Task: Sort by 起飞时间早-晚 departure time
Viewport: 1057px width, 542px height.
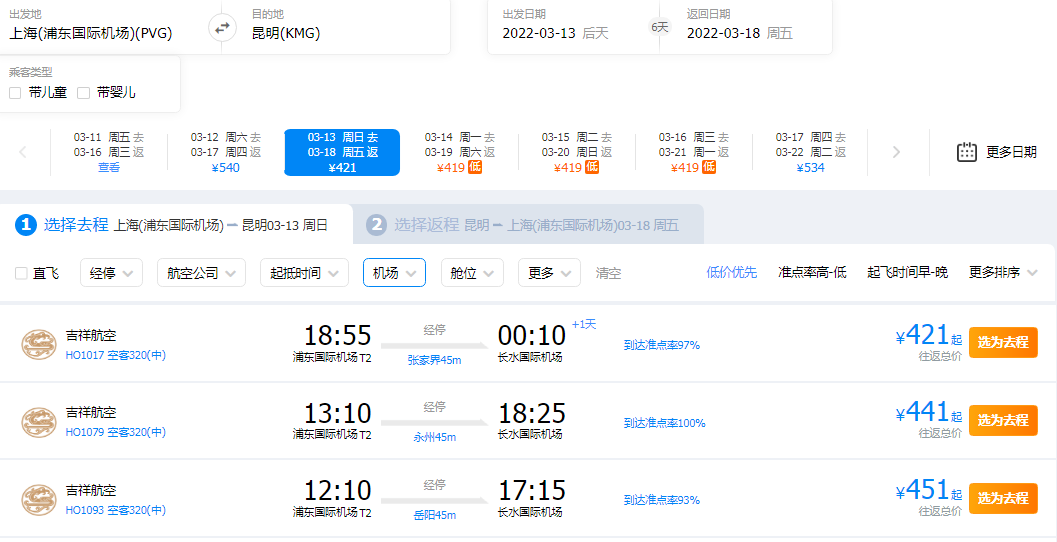Action: tap(907, 272)
